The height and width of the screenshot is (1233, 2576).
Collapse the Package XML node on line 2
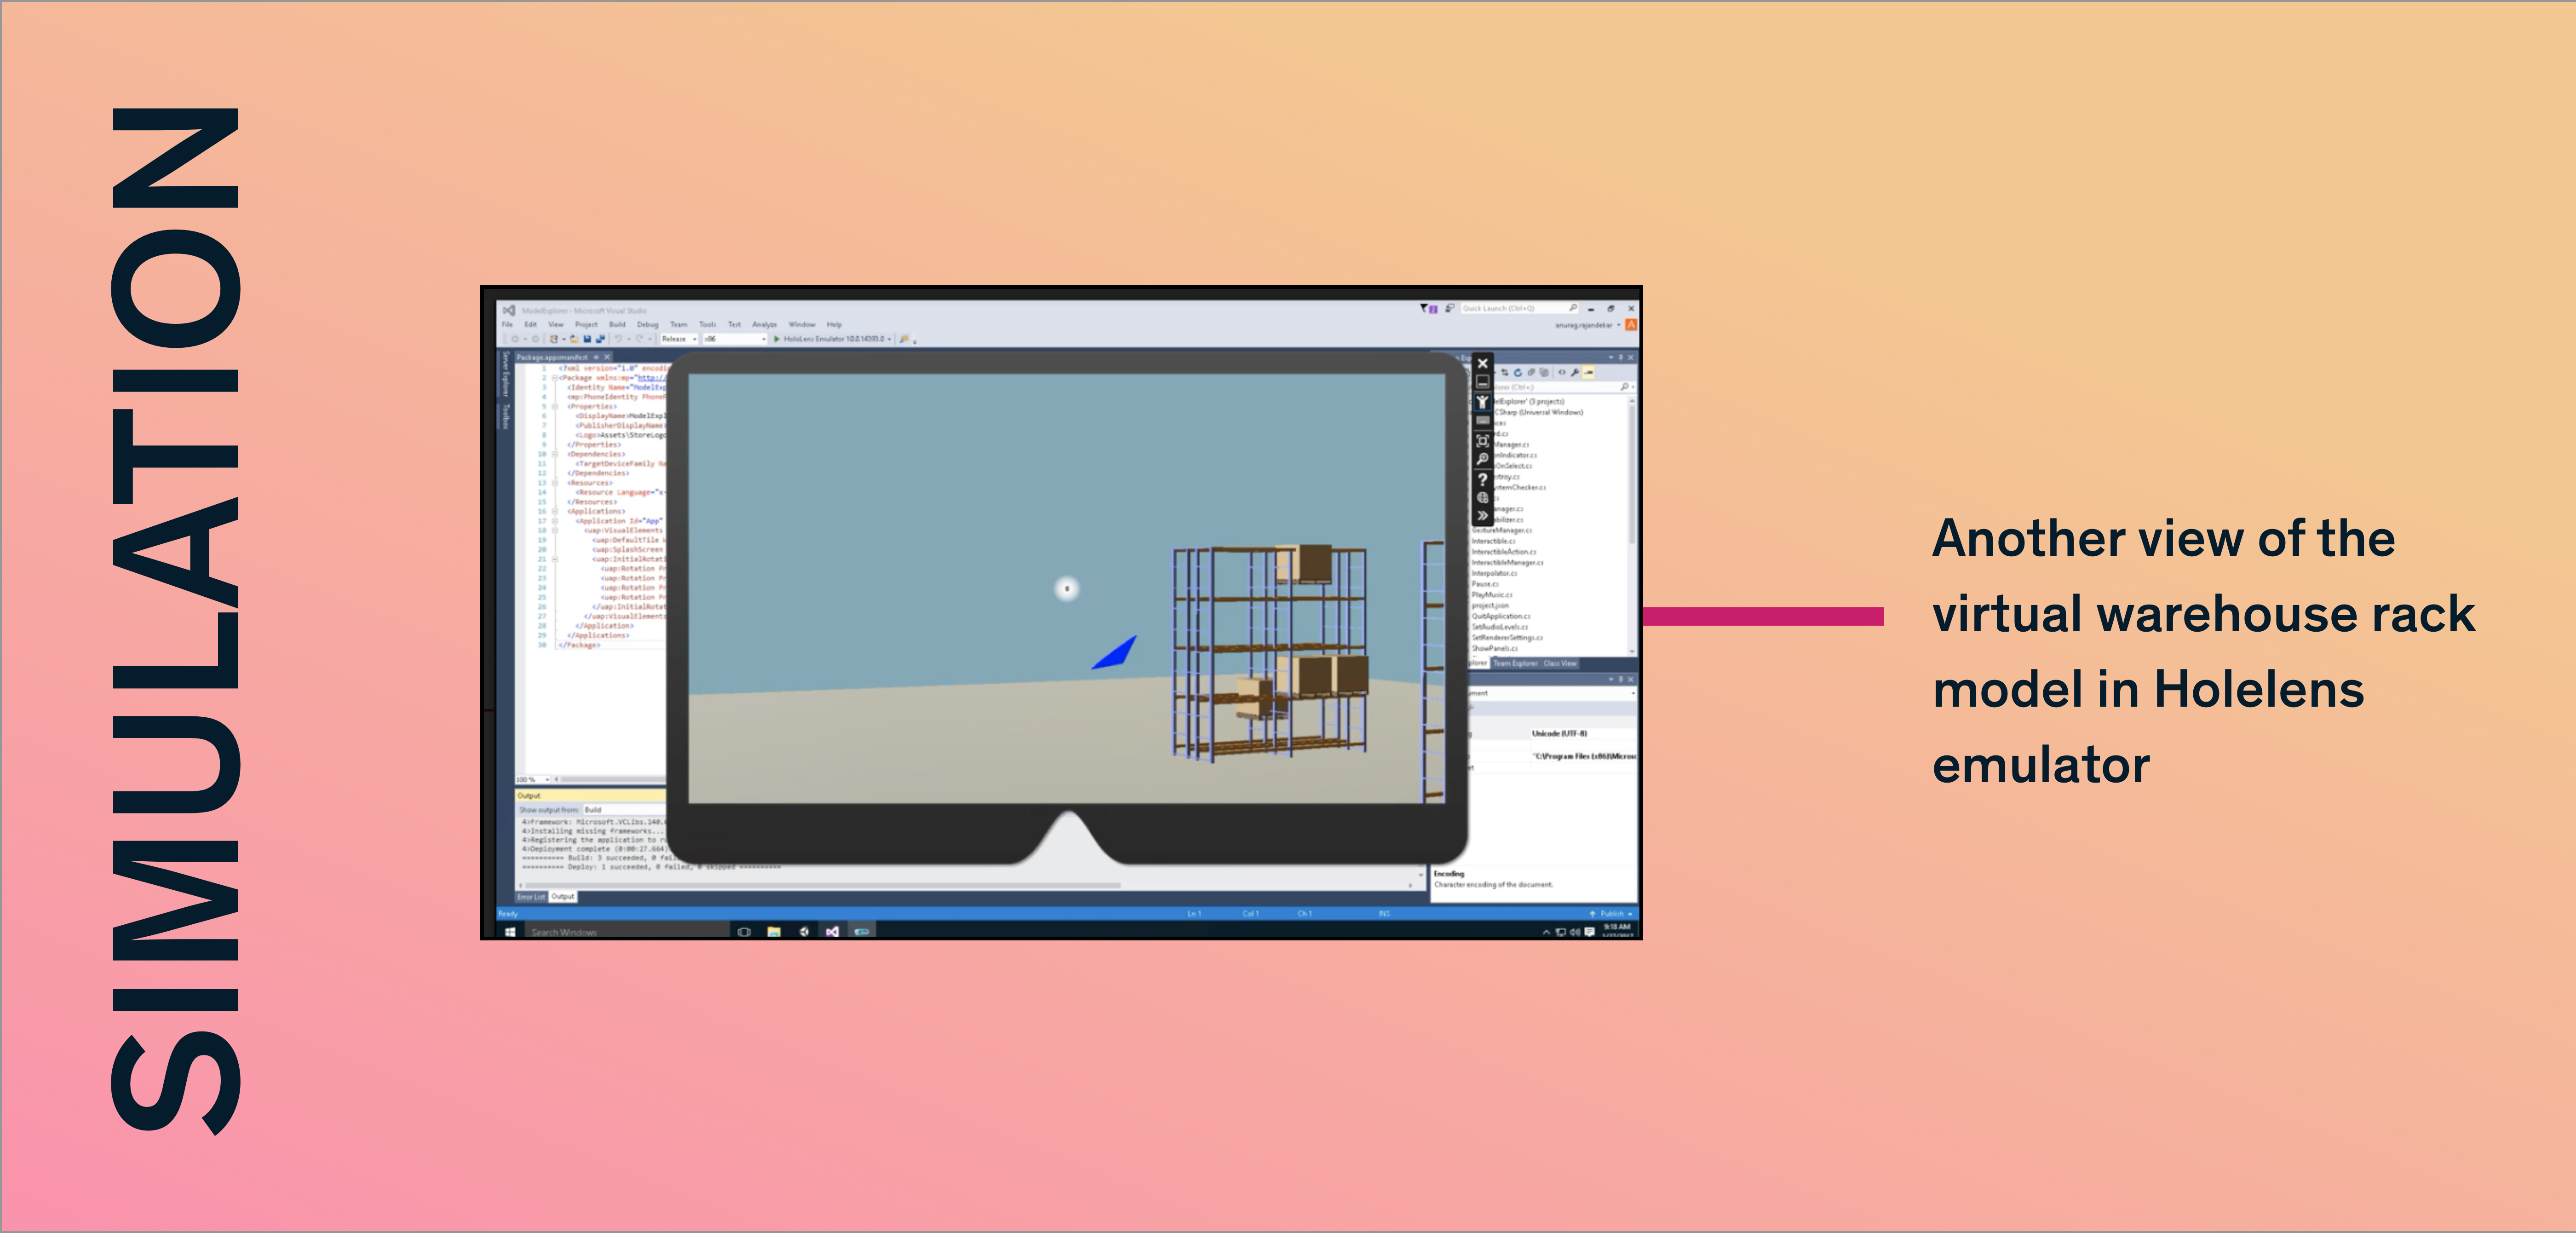point(555,378)
